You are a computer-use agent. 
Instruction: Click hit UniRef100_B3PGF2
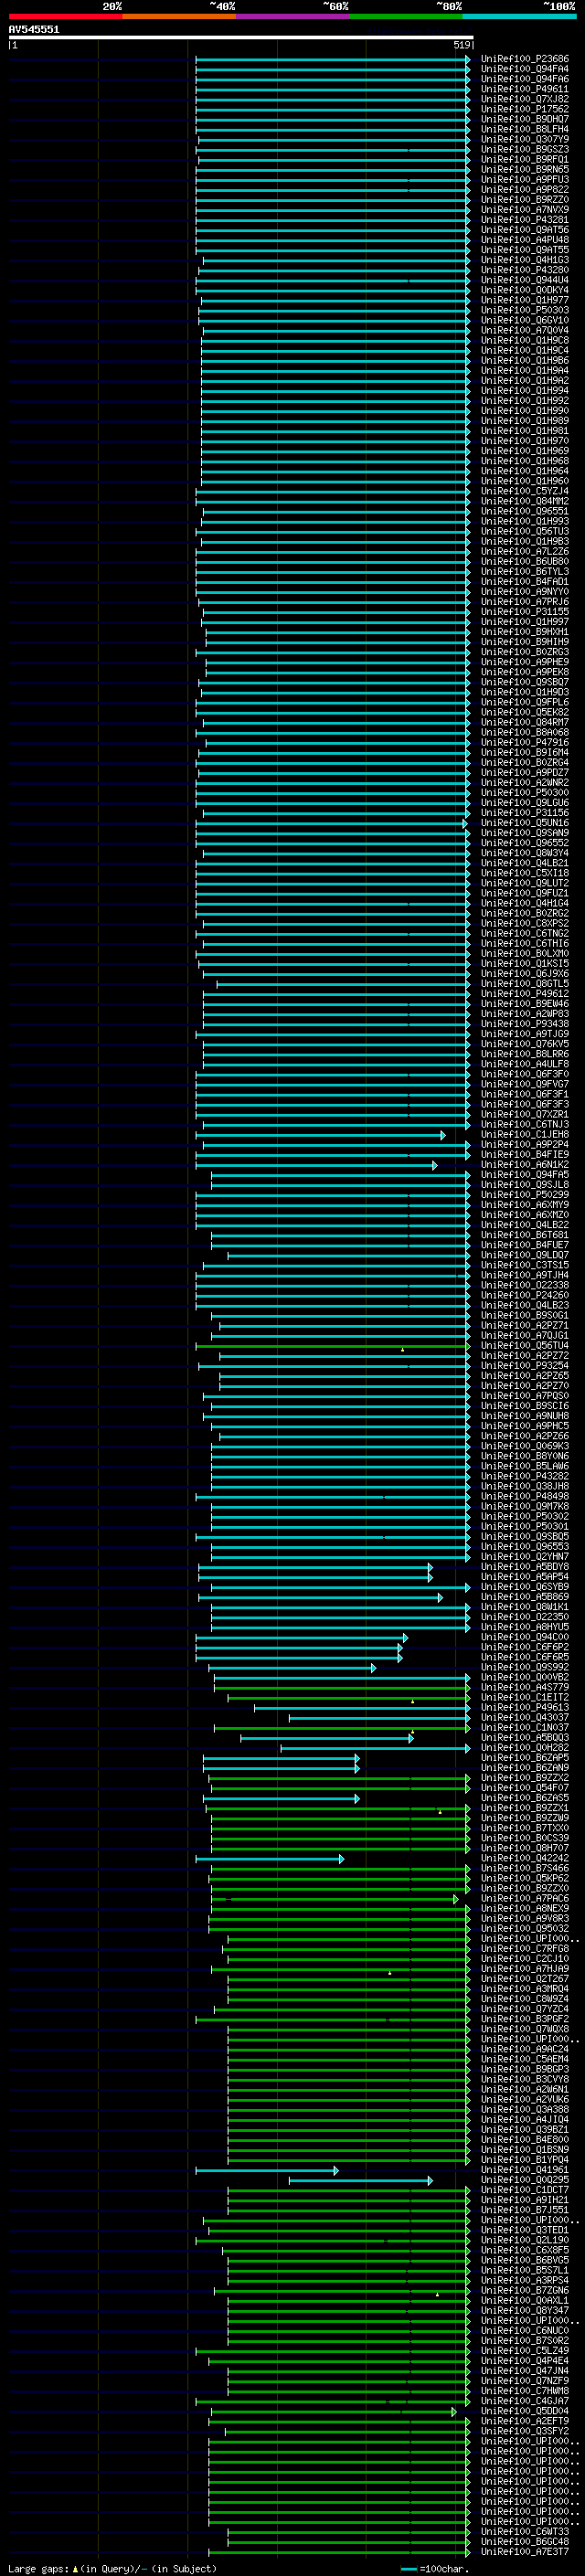[524, 2019]
